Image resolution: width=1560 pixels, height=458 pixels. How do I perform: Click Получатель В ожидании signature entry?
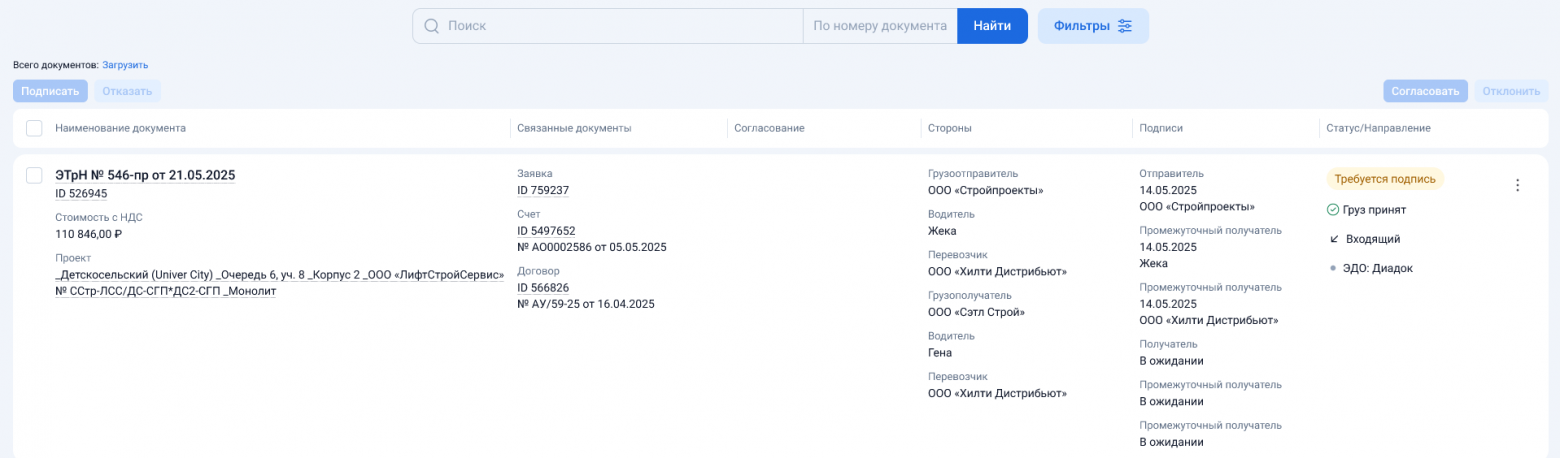(1171, 361)
